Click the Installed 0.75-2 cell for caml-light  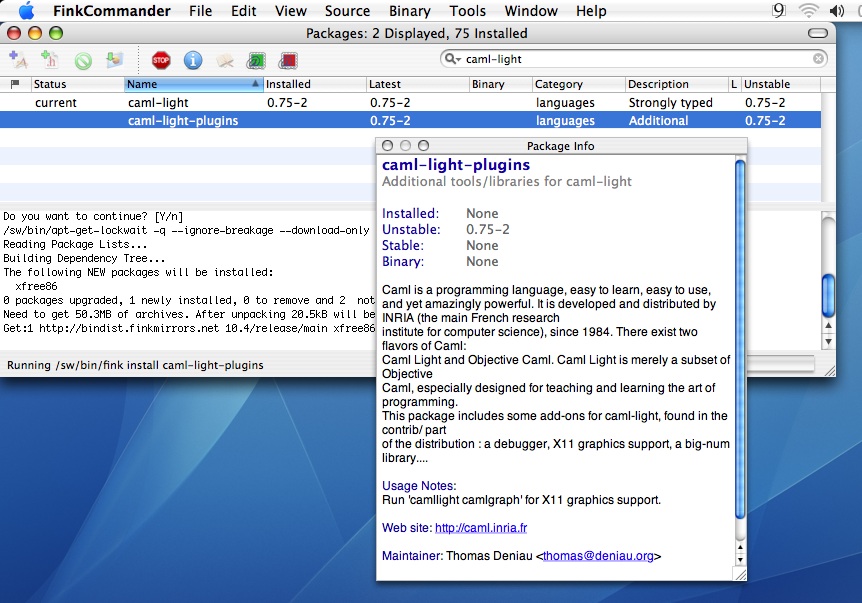(x=287, y=103)
